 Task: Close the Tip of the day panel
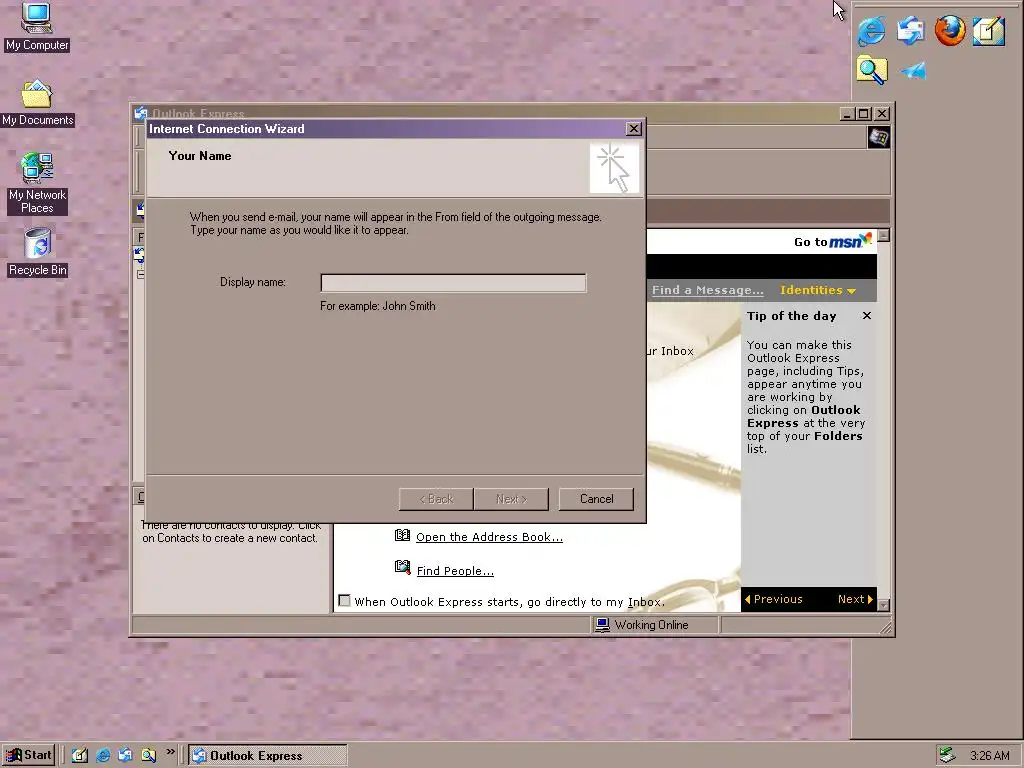[x=867, y=315]
